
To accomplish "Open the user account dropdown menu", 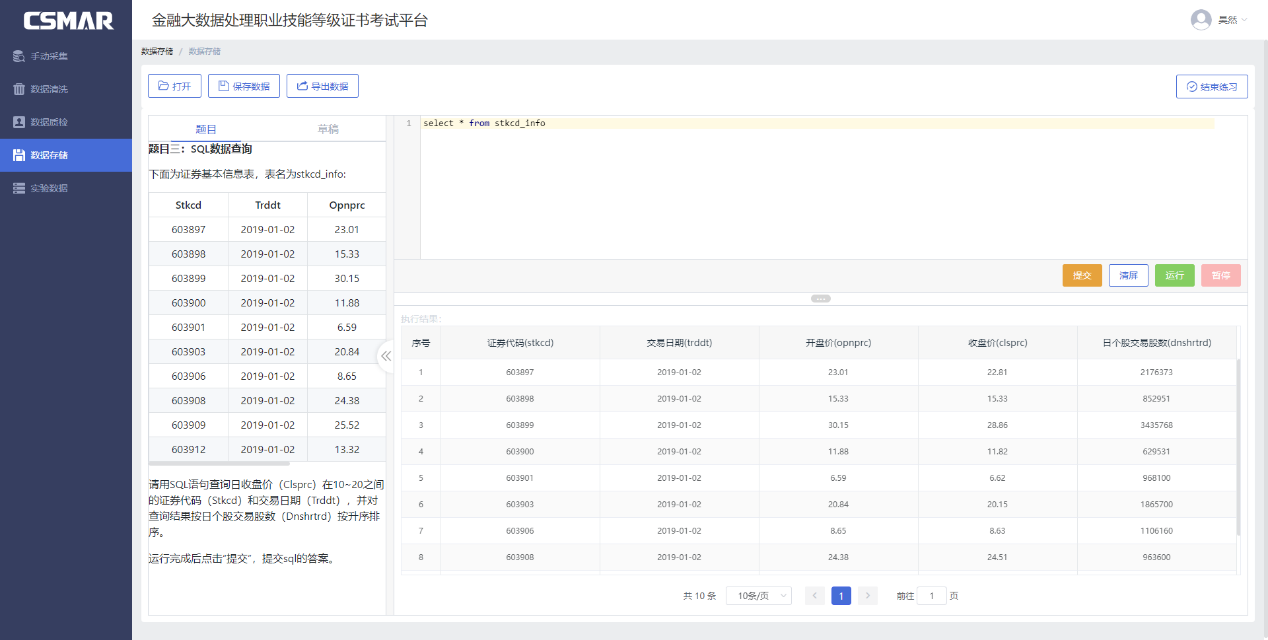I will [1219, 20].
